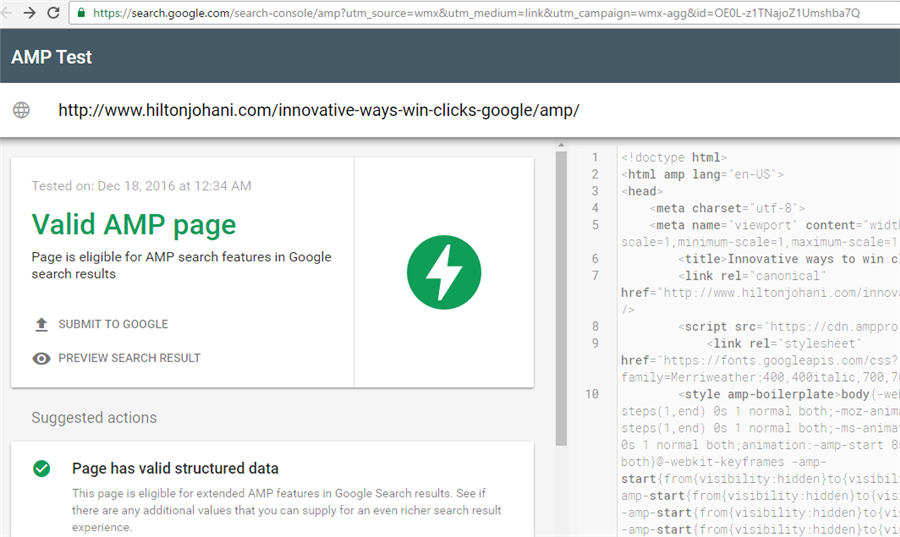Screen dimensions: 900x537
Task: Open 'Page has valid structured data' item
Action: pos(175,468)
